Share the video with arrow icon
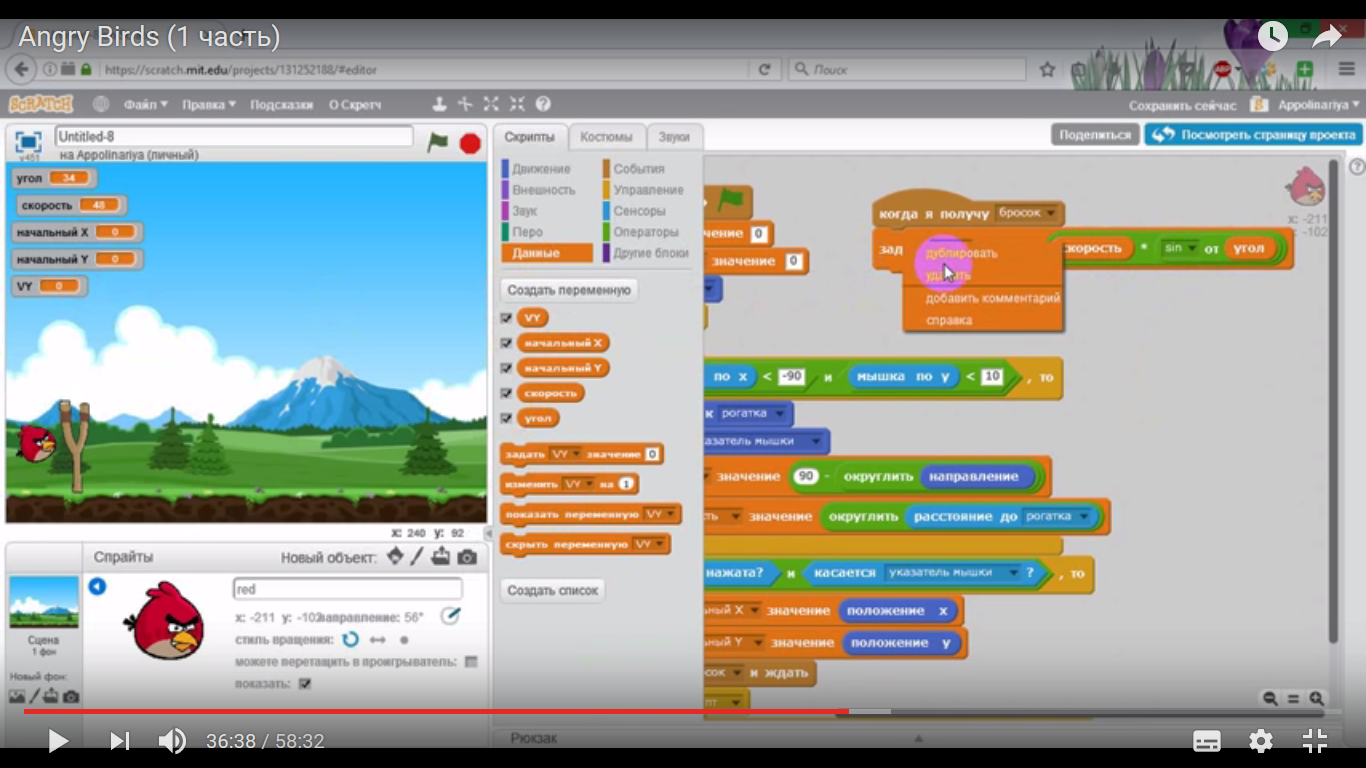Screen dimensions: 1366x768 (1327, 37)
